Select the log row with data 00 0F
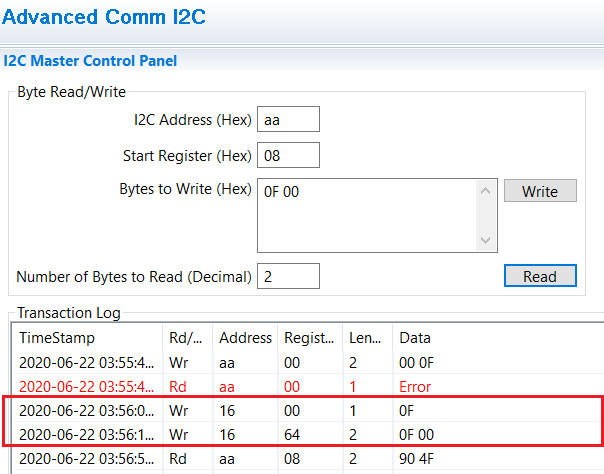The image size is (604, 474). (x=308, y=363)
